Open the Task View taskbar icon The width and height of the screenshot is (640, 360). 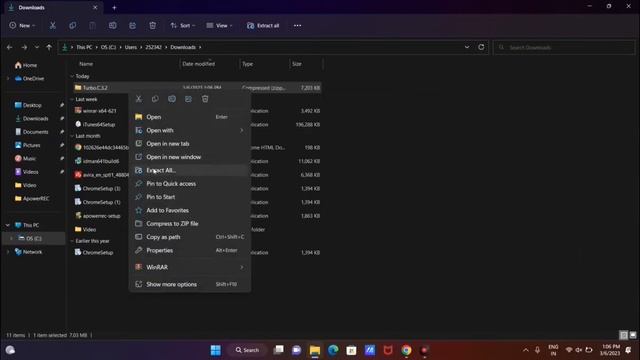[x=278, y=350]
